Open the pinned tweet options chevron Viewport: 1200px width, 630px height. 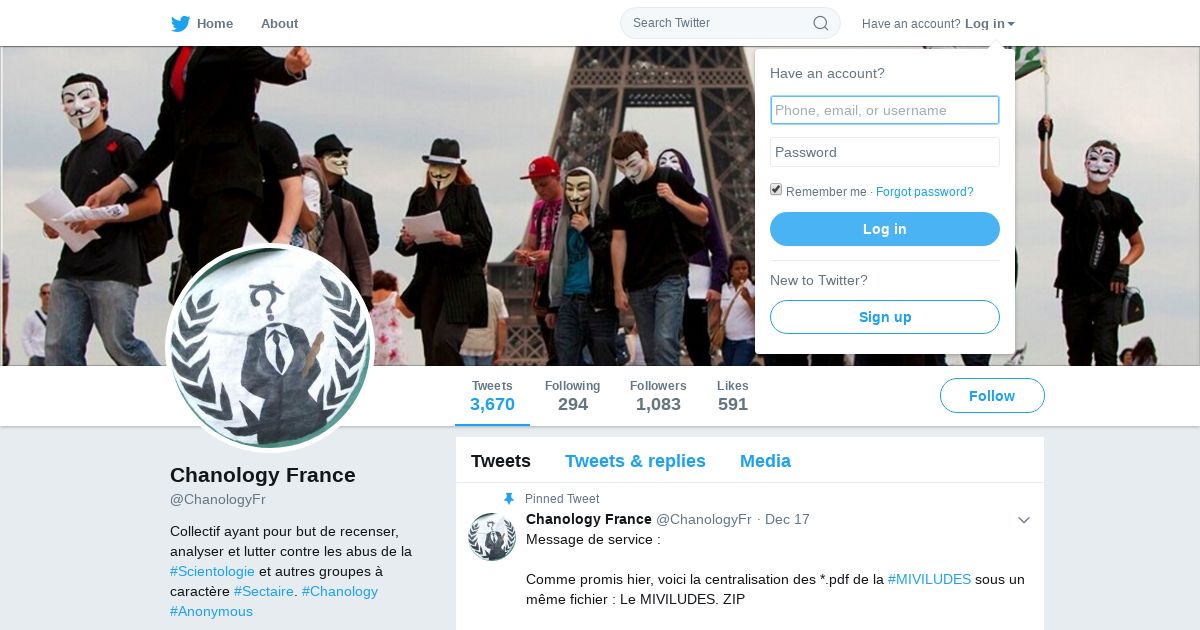1024,520
